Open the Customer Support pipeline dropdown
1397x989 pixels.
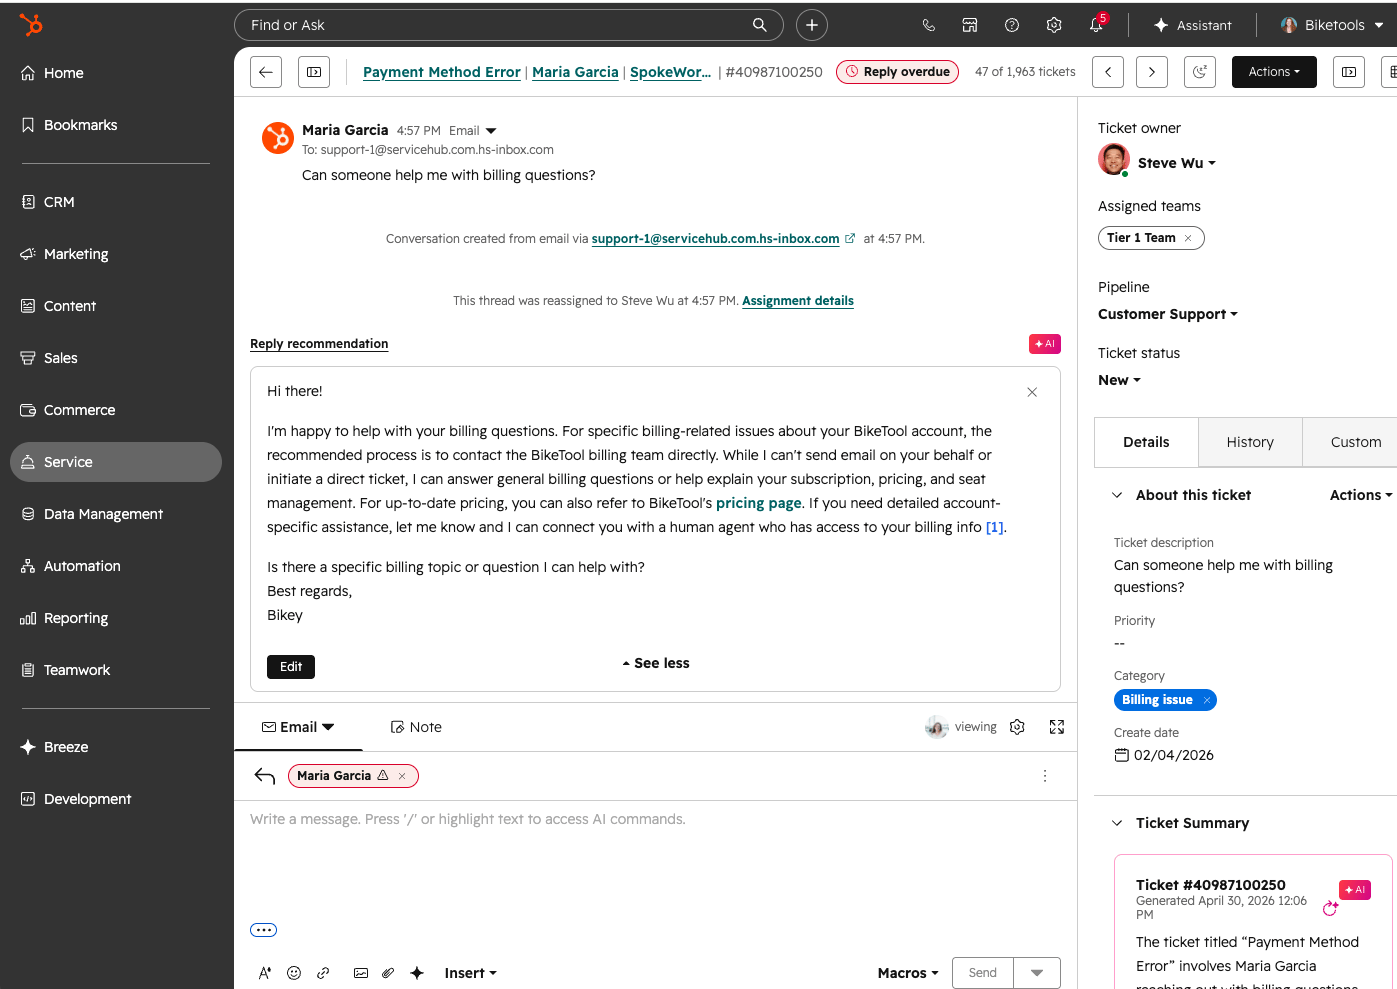[x=1168, y=314]
